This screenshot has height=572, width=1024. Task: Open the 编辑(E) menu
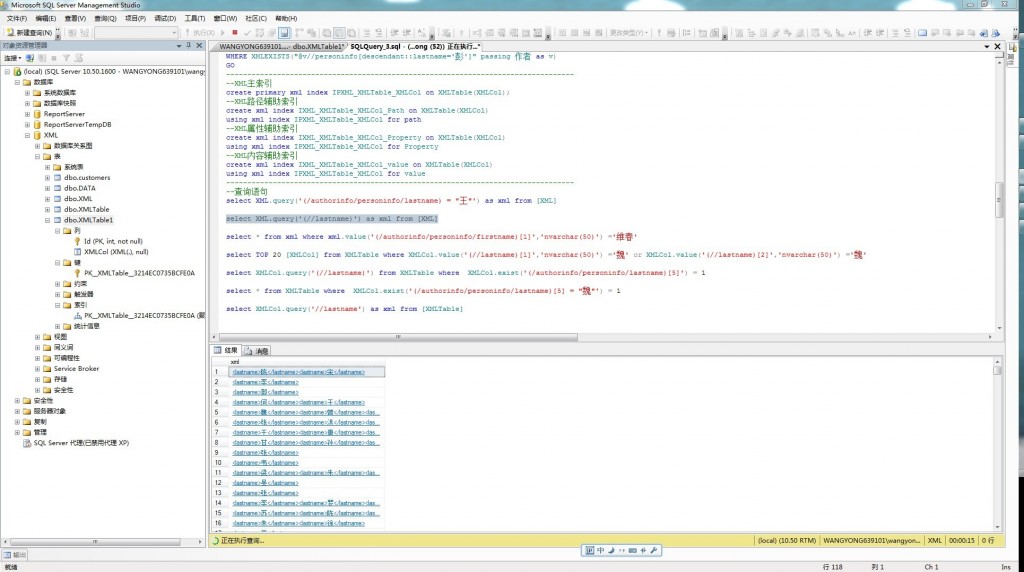(46, 18)
